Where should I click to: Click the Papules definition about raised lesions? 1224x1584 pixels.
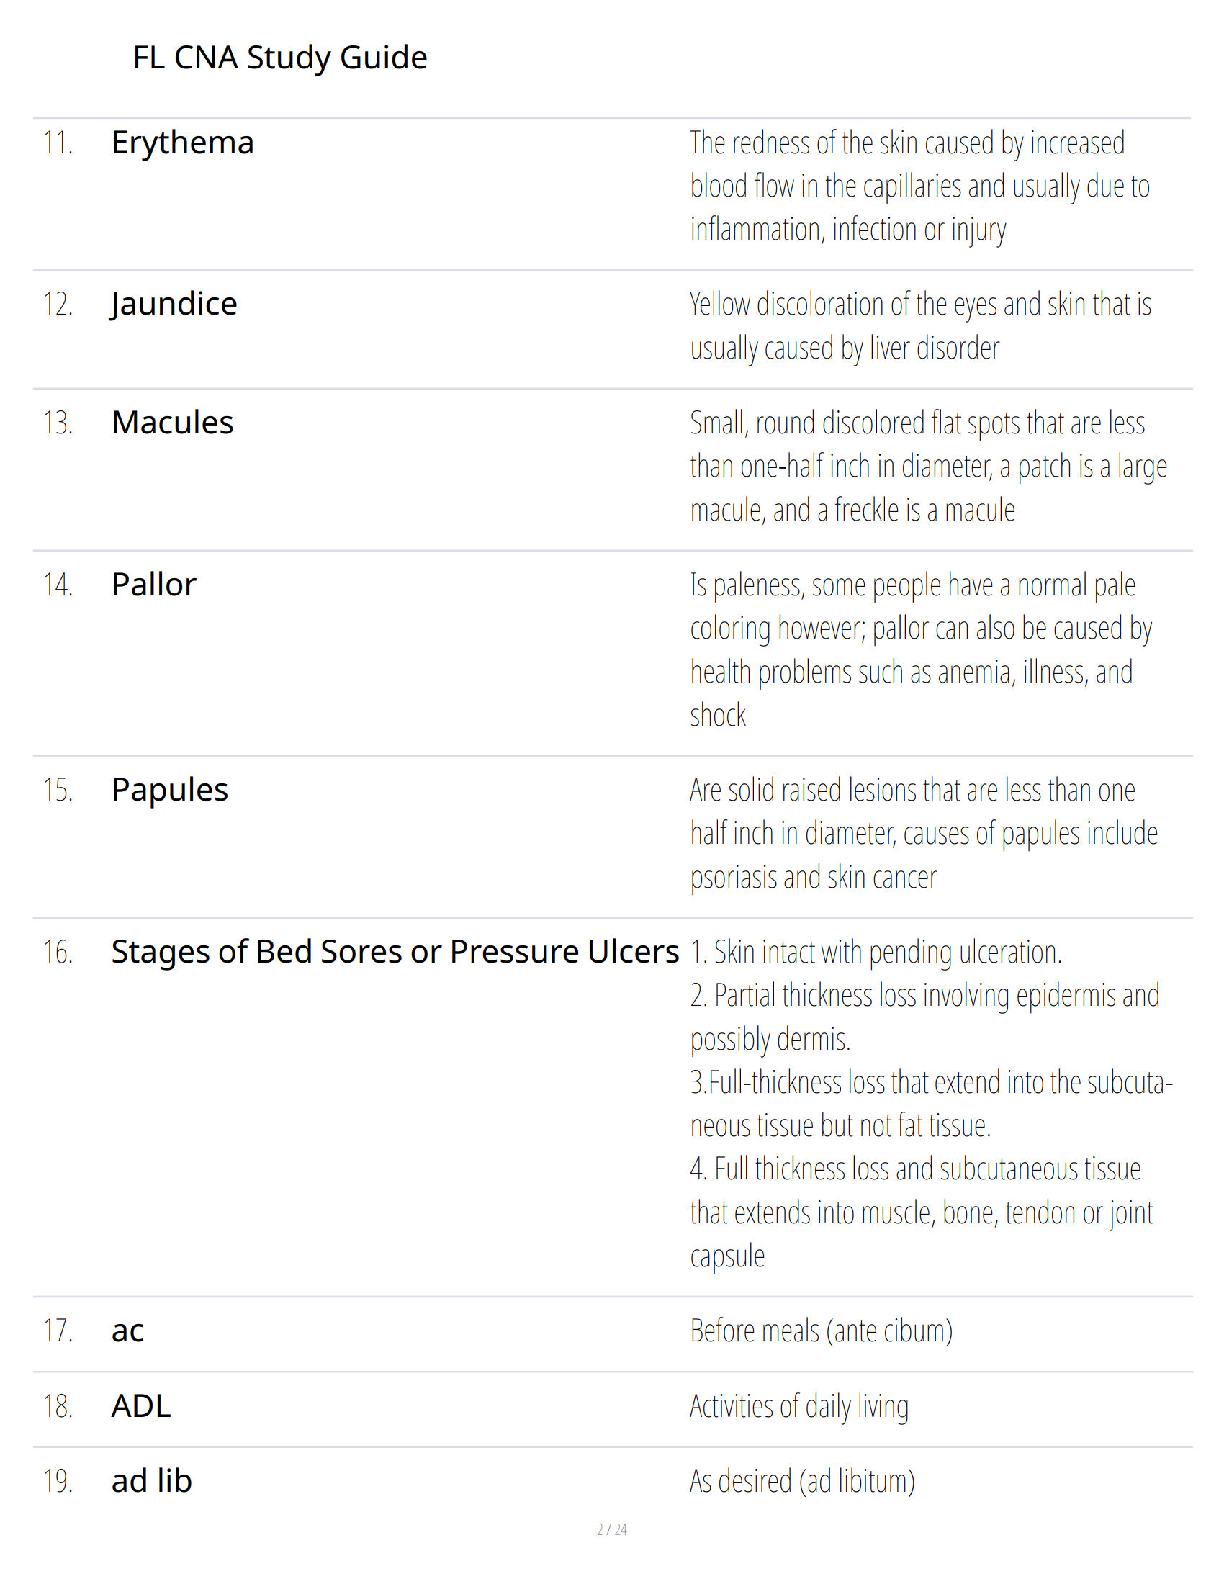923,834
